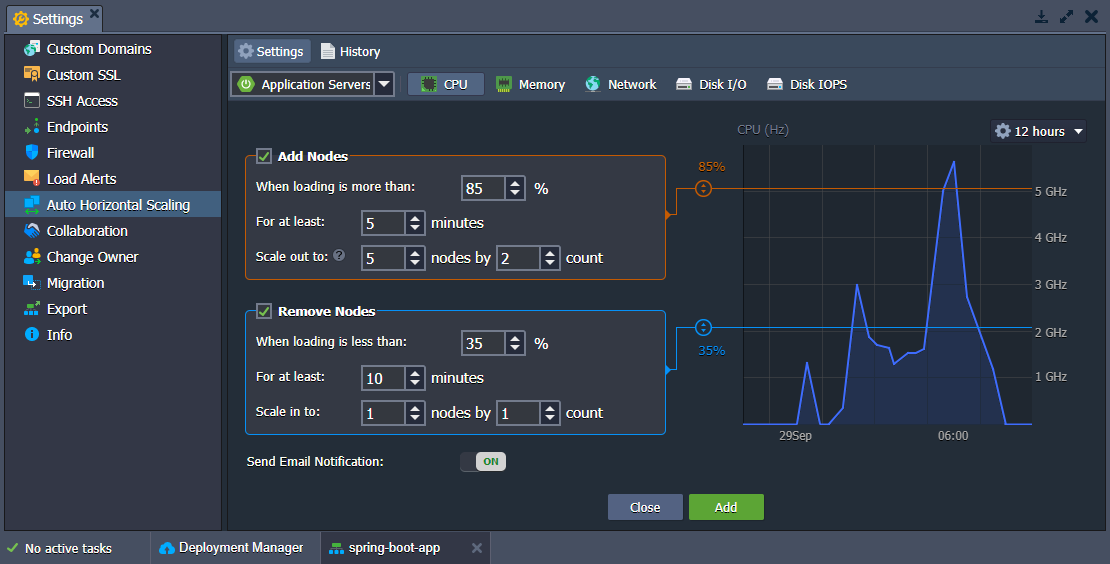This screenshot has height=564, width=1110.
Task: Uncheck the Add Nodes checkbox
Action: (x=263, y=156)
